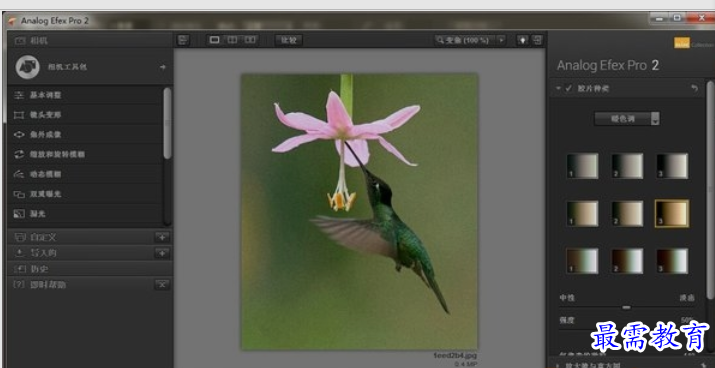
Task: Click the arrow beside zoom level
Action: [x=502, y=40]
